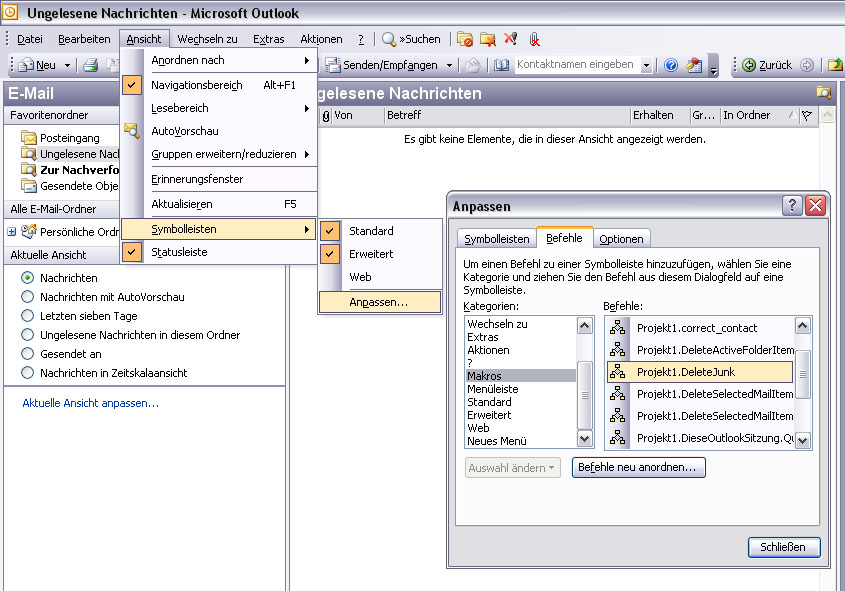The width and height of the screenshot is (845, 591).
Task: Open the Auswahl ändern dropdown button
Action: point(512,468)
